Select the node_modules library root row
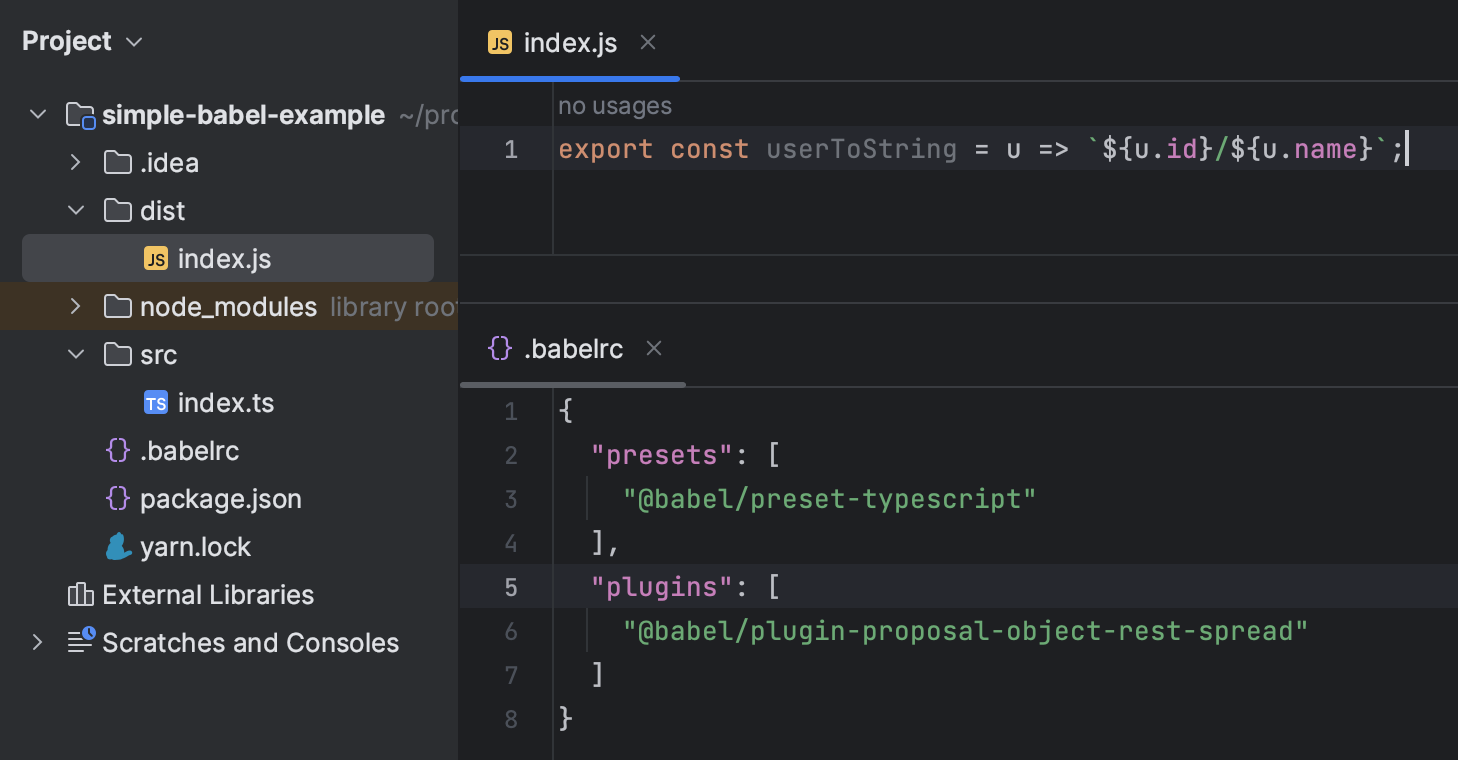Screen dimensions: 1458x760 [228, 306]
